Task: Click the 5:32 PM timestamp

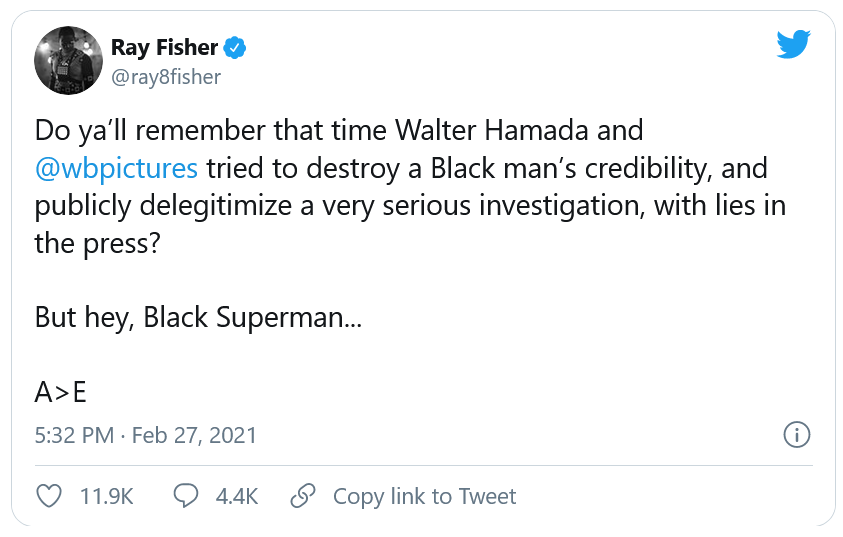Action: pyautogui.click(x=75, y=435)
